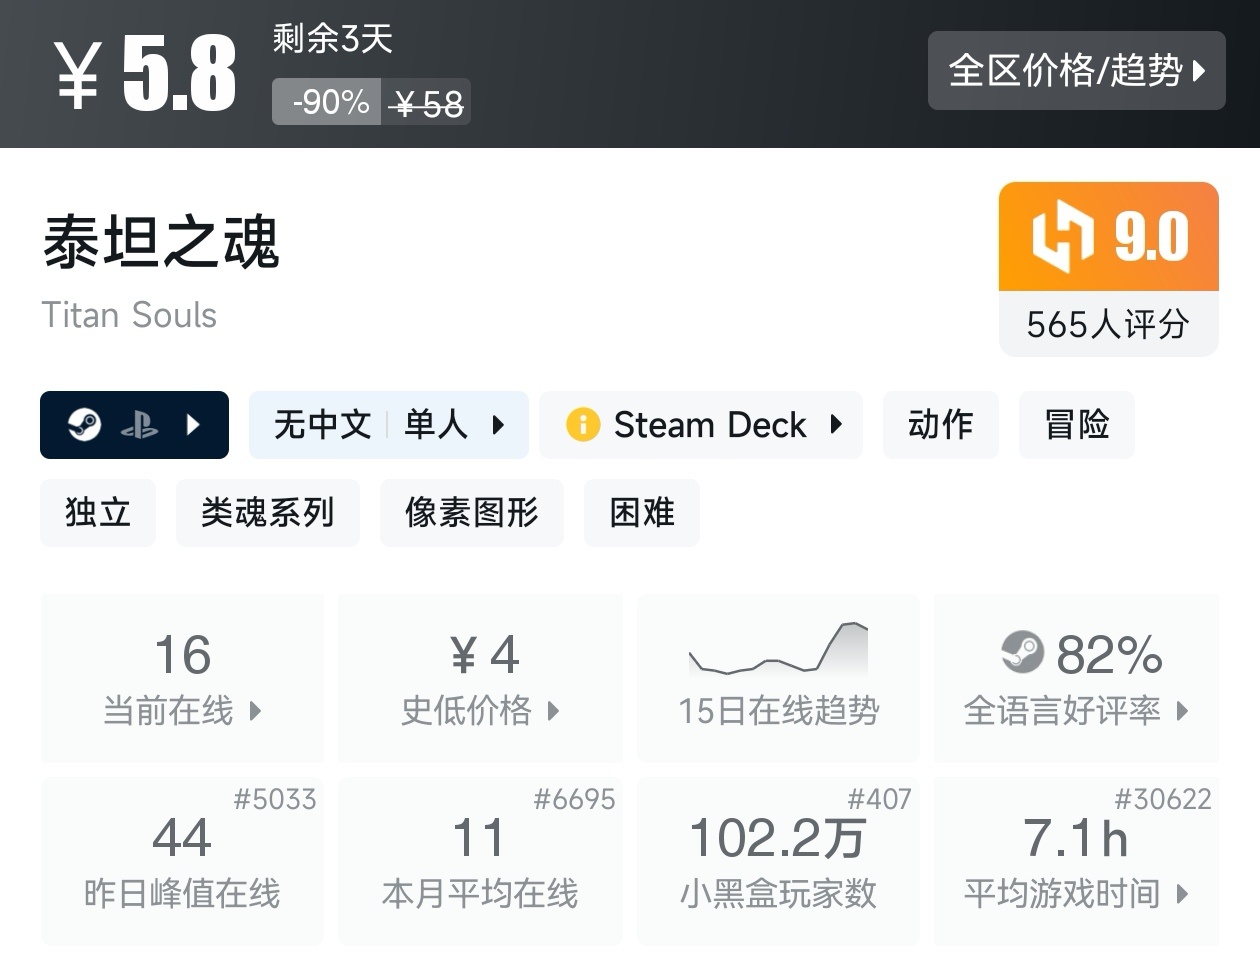Click the Steam platform icon
The width and height of the screenshot is (1260, 956).
[x=85, y=425]
